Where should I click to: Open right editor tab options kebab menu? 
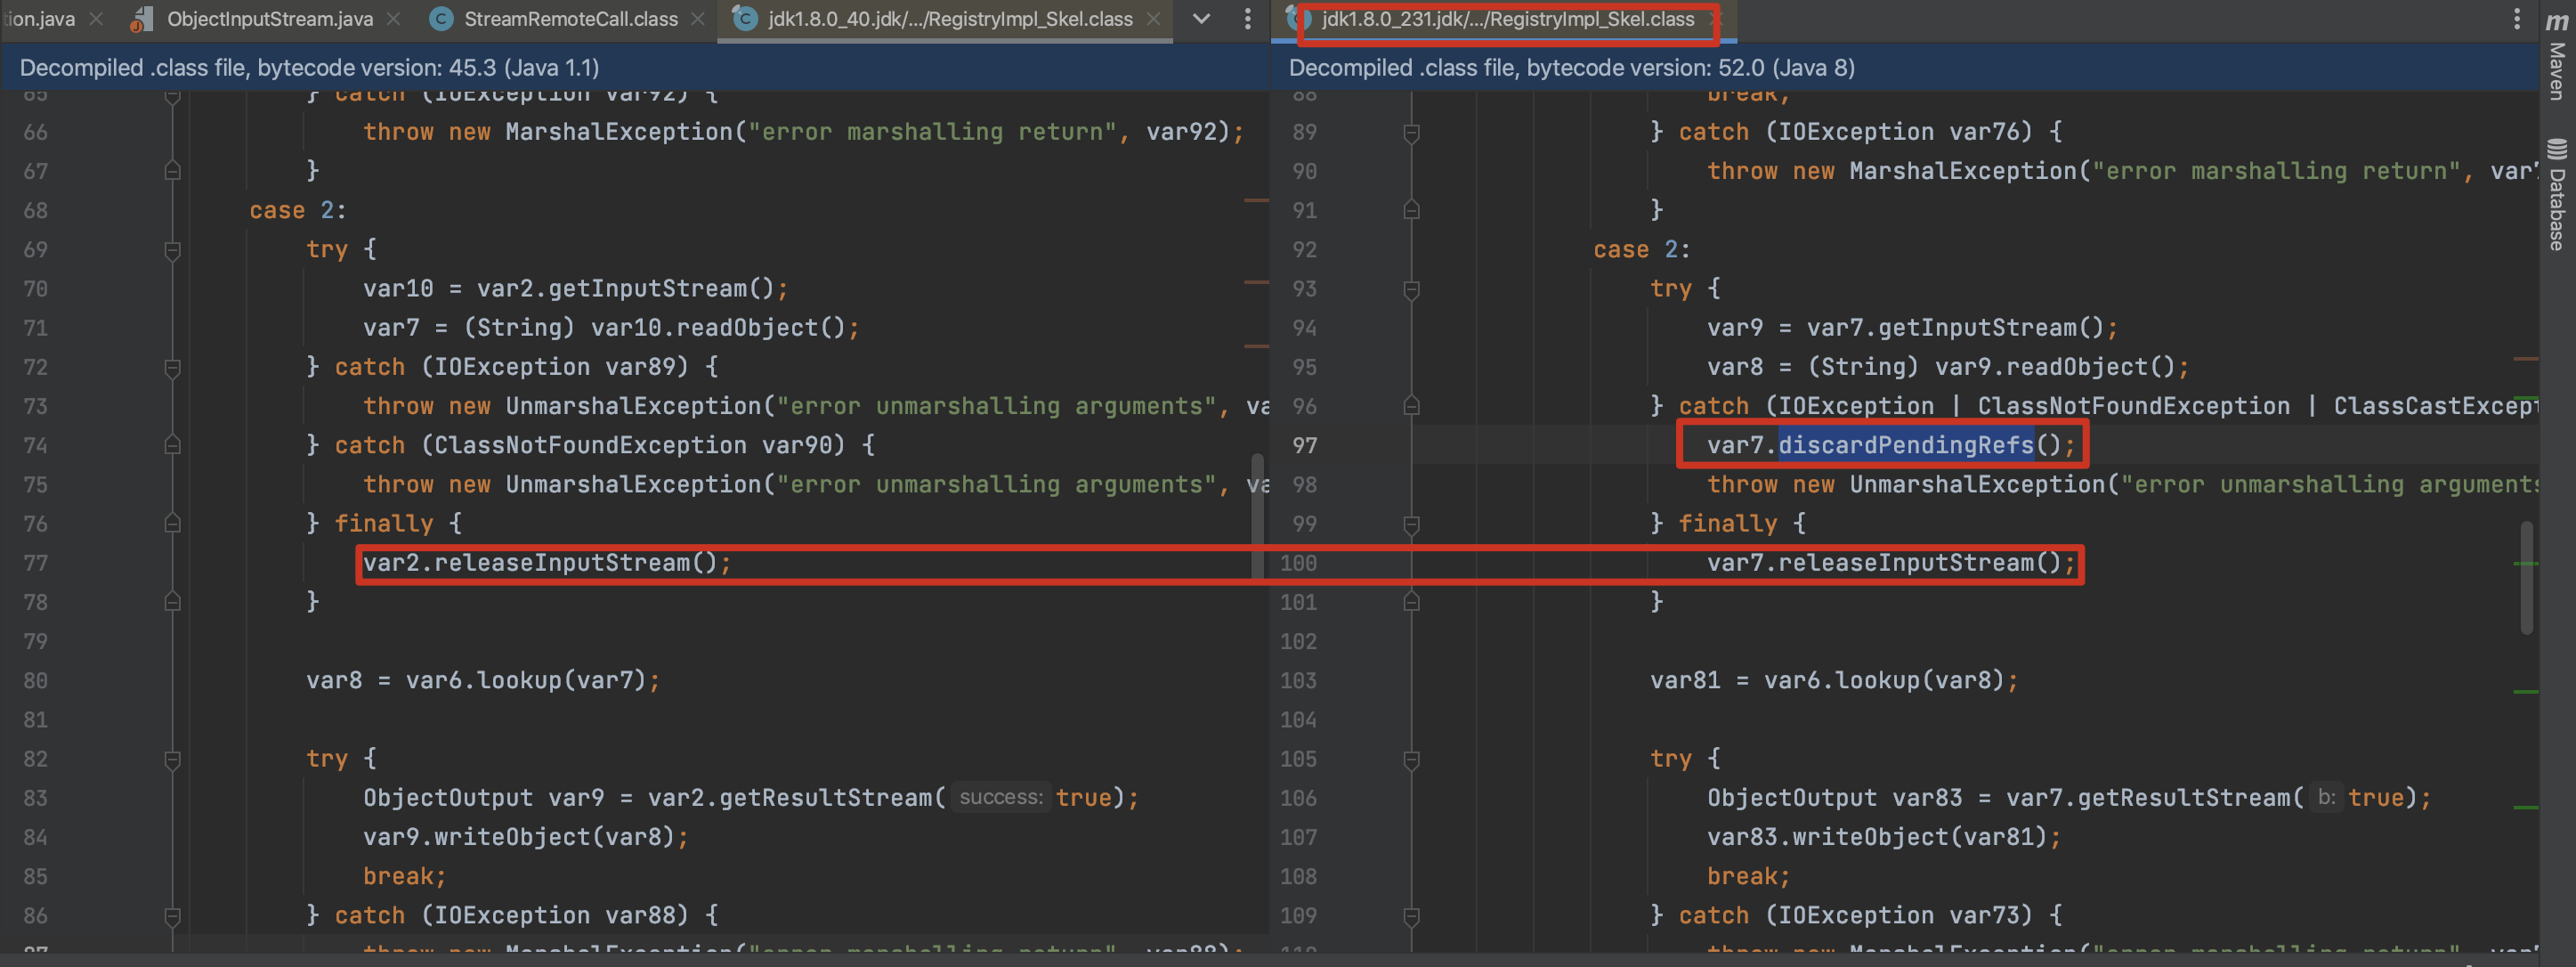click(2516, 19)
